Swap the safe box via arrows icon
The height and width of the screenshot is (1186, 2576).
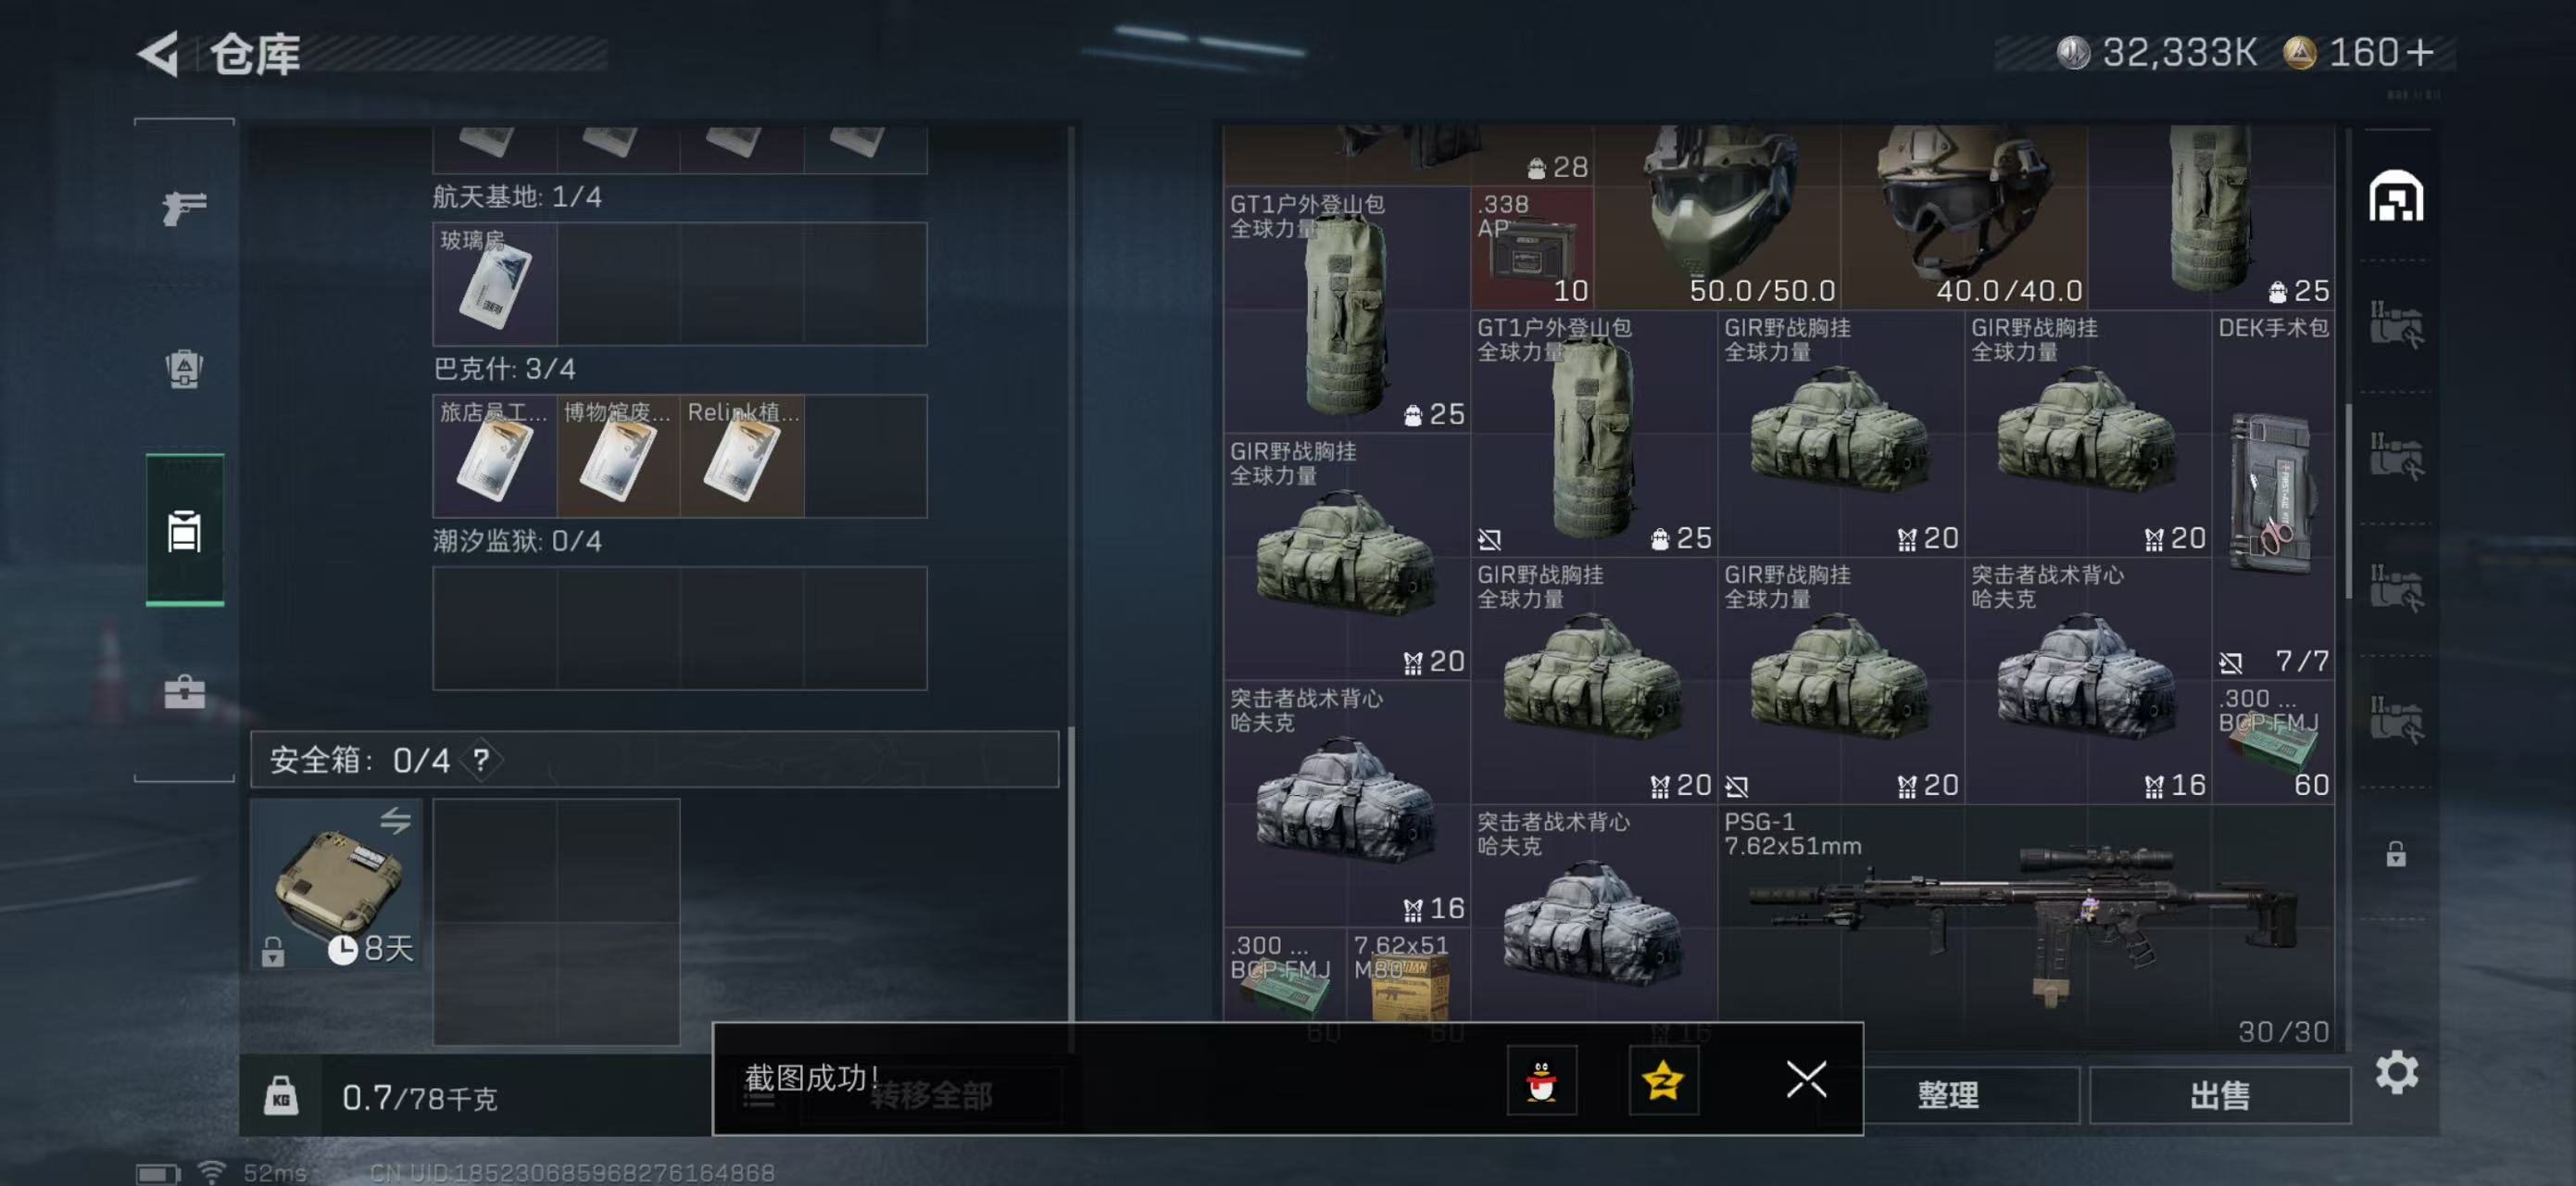396,821
